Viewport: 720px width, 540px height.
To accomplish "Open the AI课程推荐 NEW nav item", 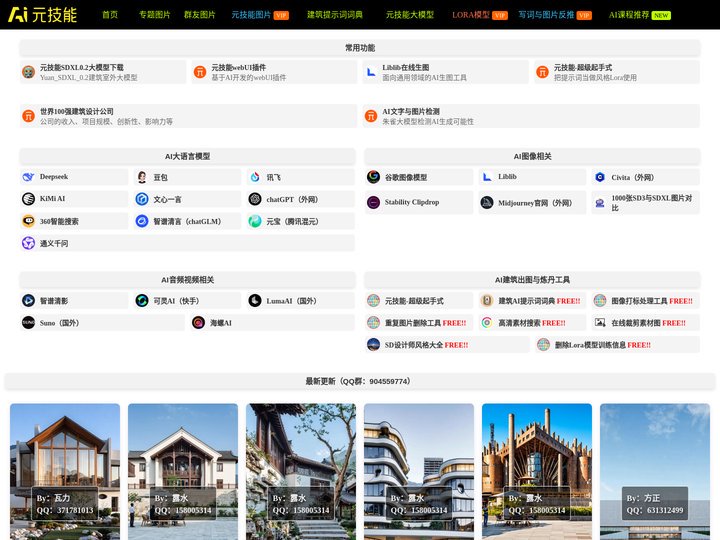I will click(x=640, y=15).
